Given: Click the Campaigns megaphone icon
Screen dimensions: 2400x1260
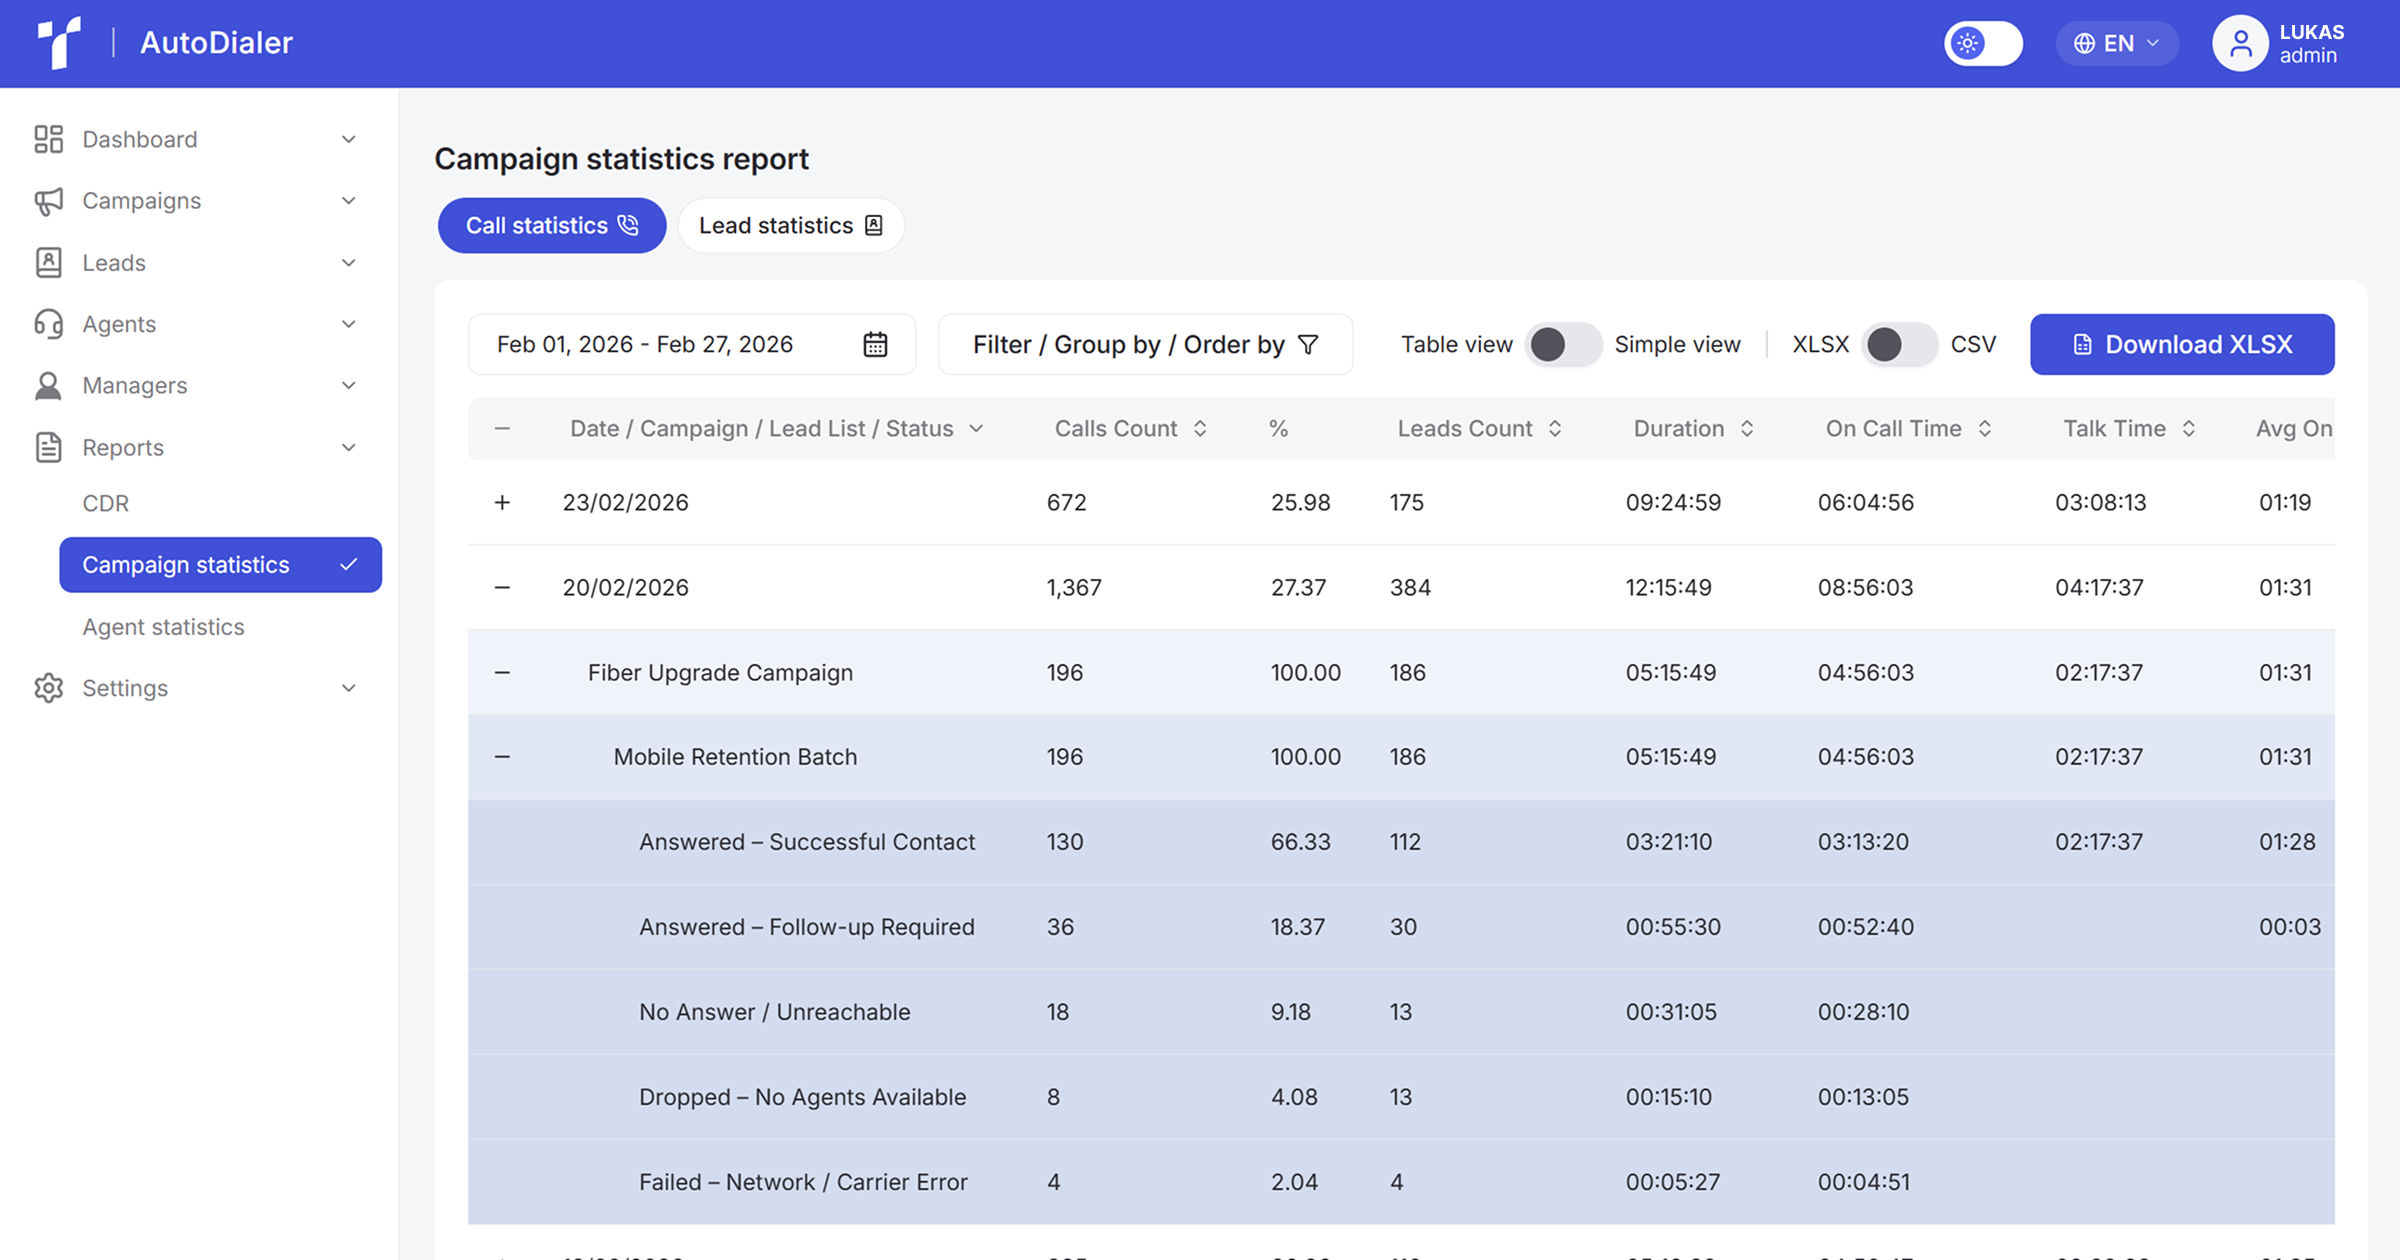Looking at the screenshot, I should [48, 201].
